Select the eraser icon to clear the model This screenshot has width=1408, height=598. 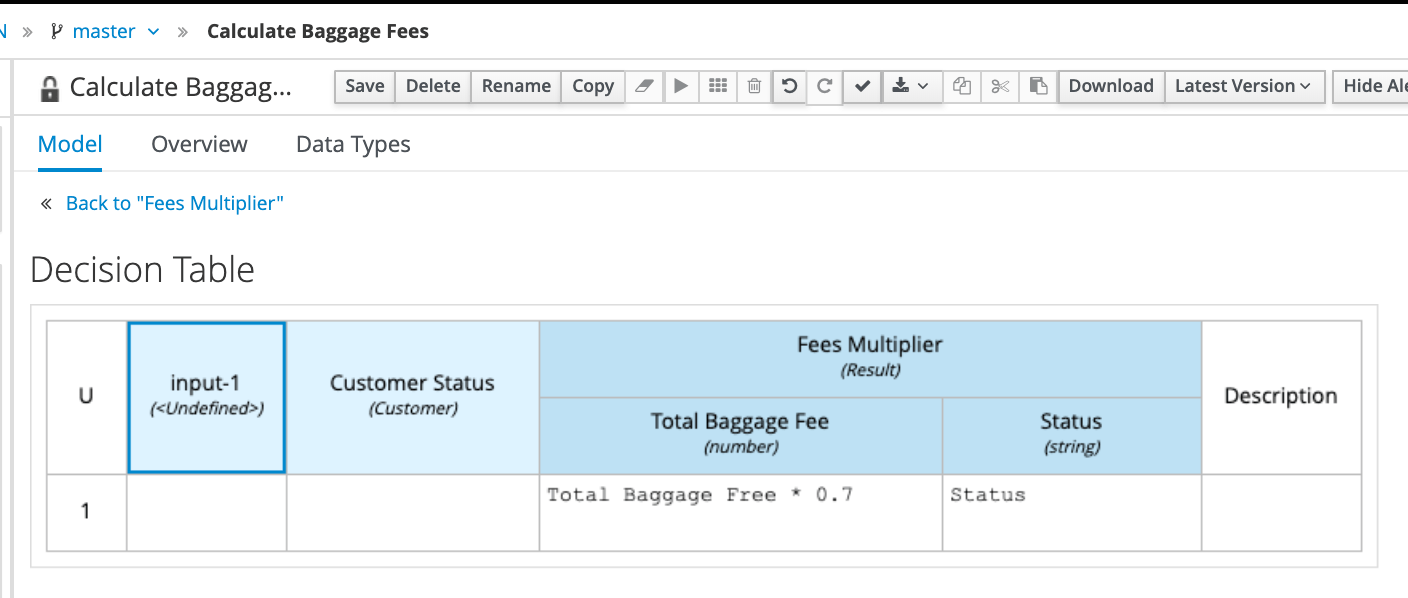click(644, 86)
